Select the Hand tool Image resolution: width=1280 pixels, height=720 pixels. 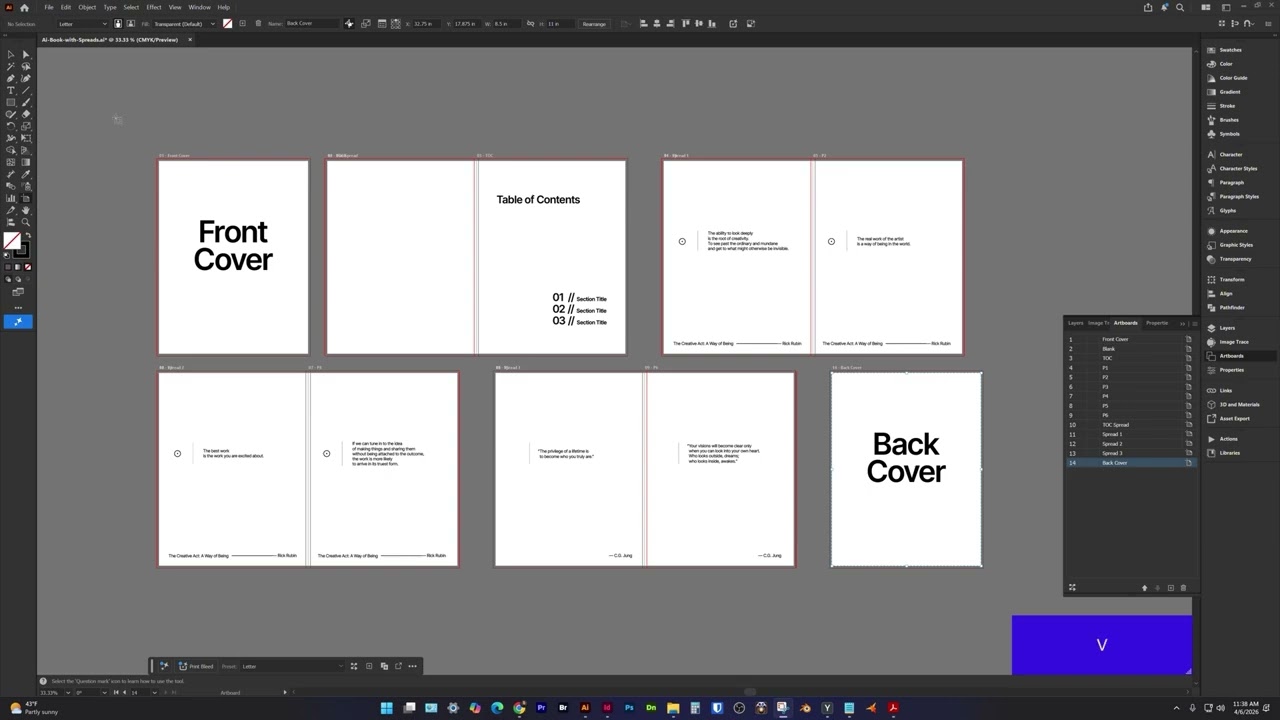(x=26, y=210)
